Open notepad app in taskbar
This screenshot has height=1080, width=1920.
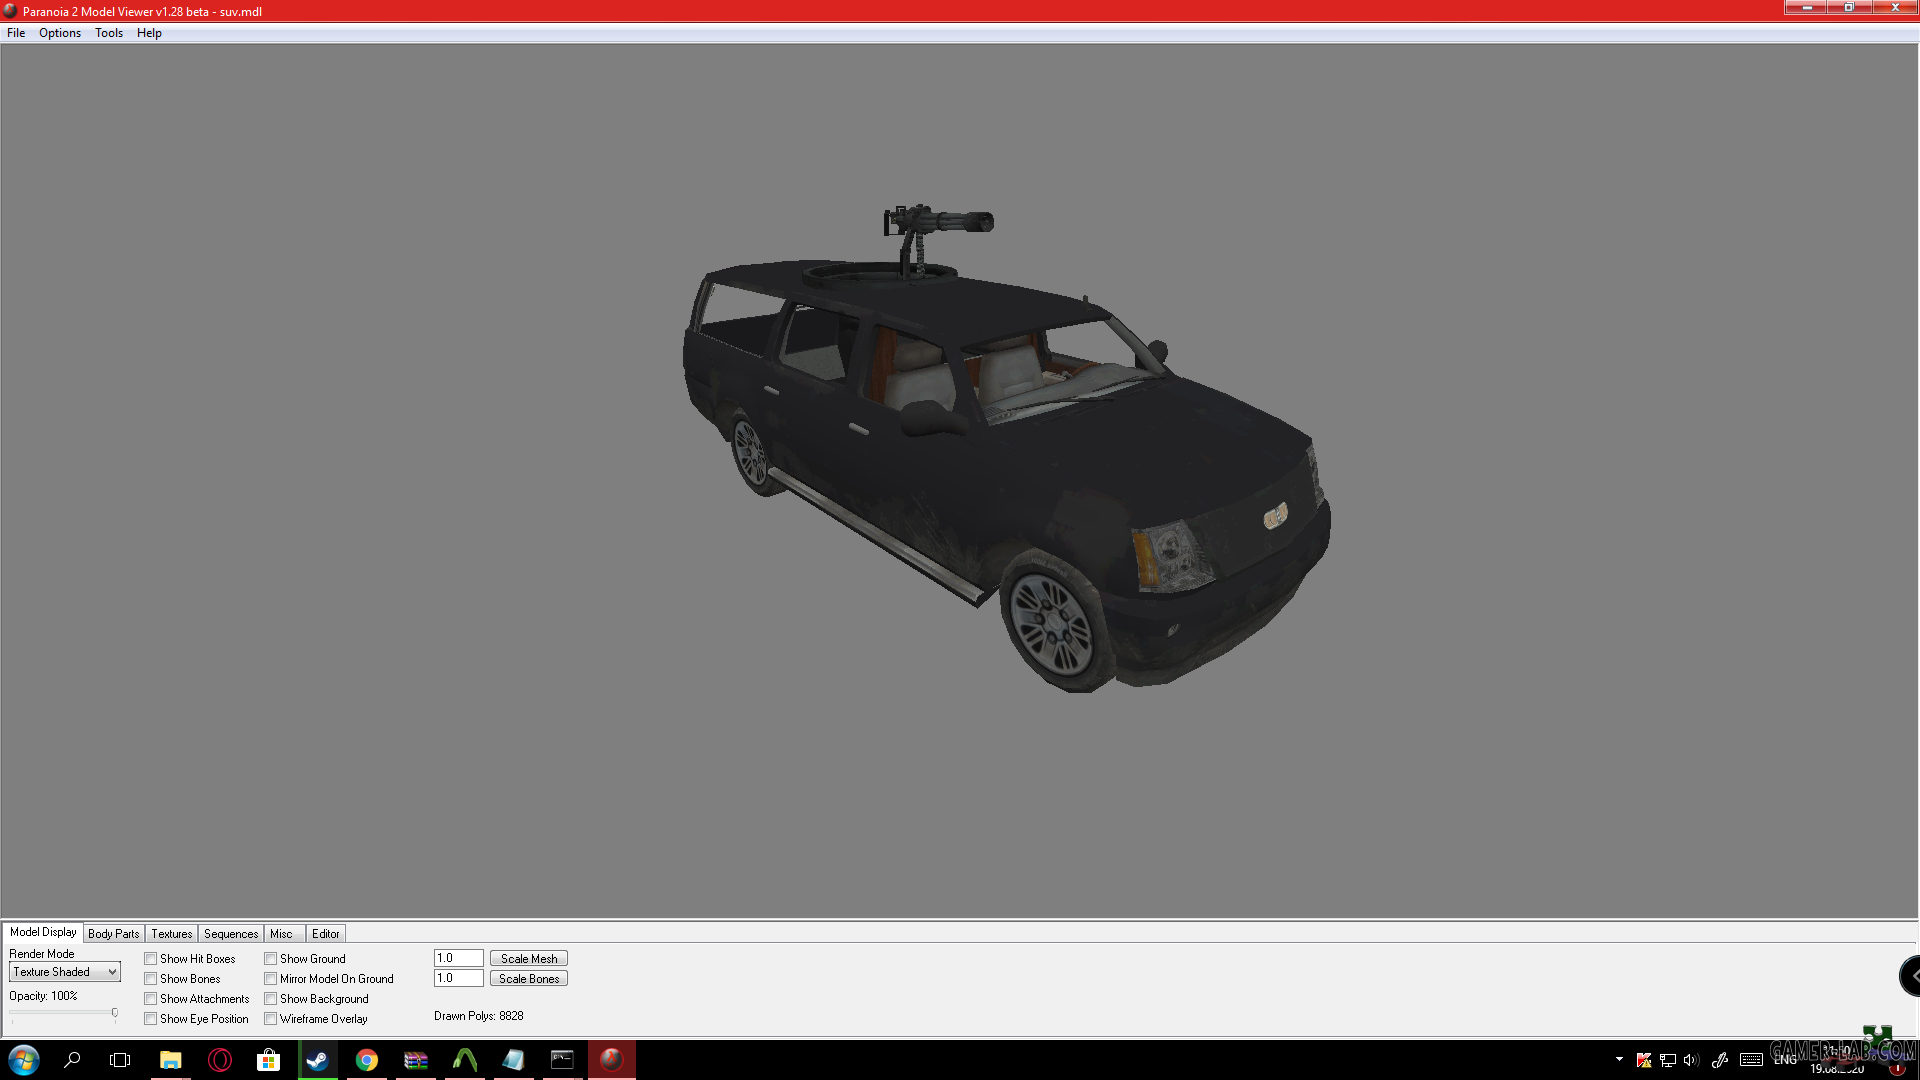514,1060
